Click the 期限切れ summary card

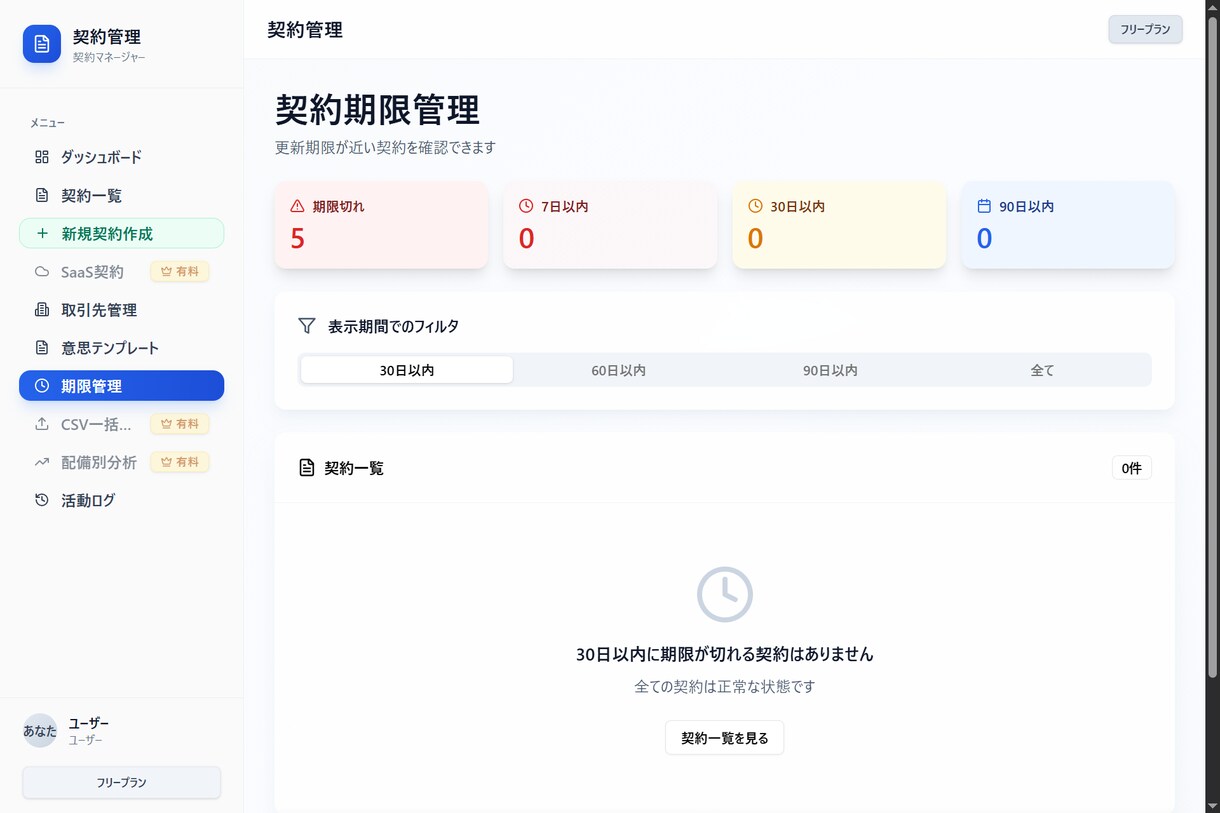[x=381, y=225]
